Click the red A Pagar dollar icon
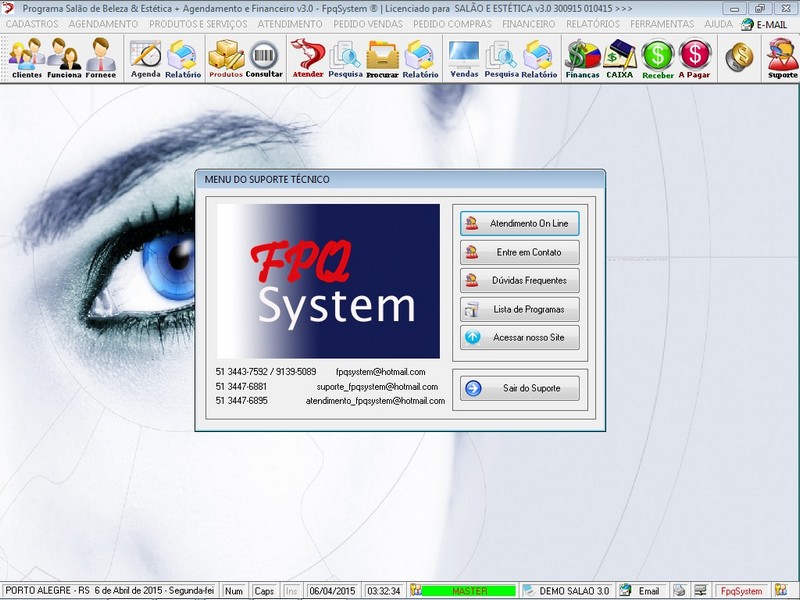The height and width of the screenshot is (600, 800). click(694, 58)
